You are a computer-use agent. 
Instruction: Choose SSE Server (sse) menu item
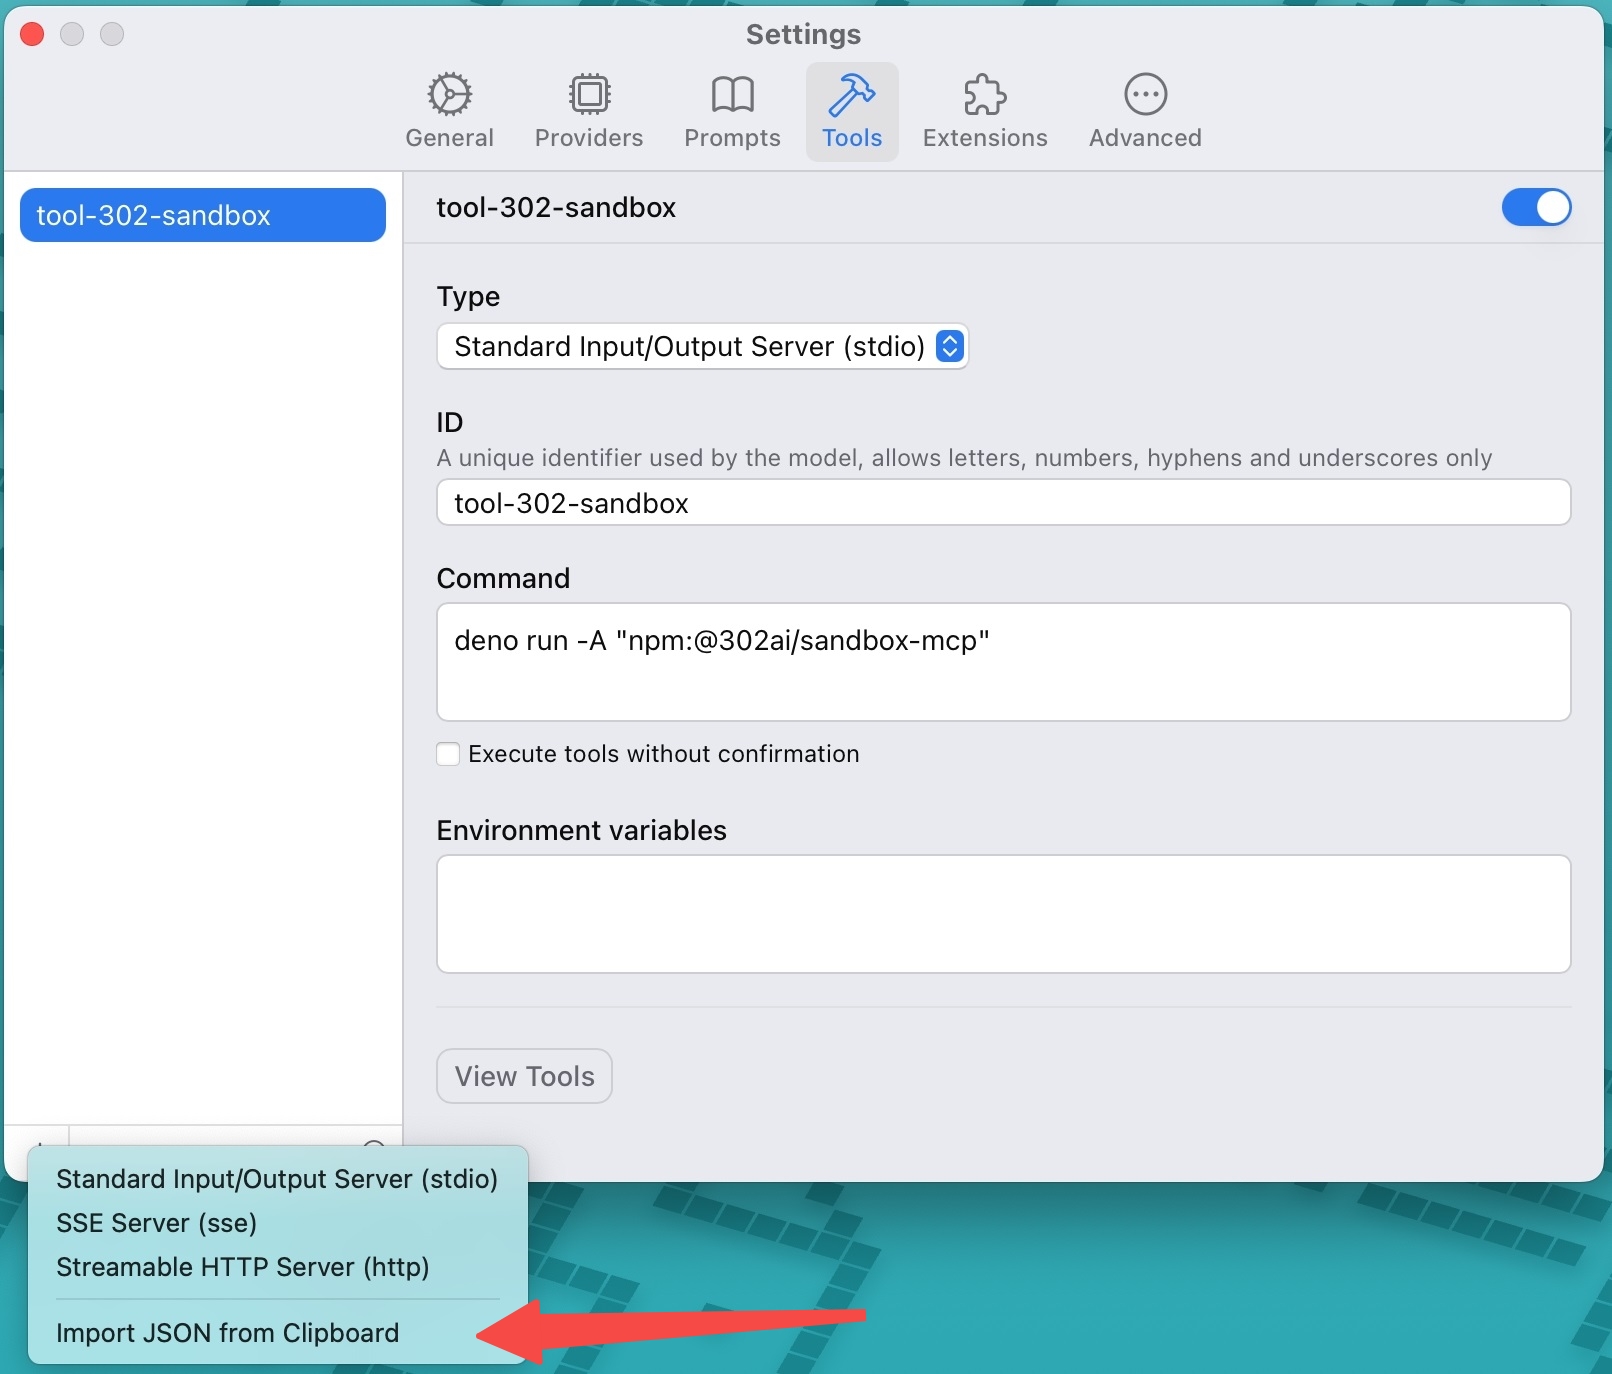pyautogui.click(x=277, y=1223)
